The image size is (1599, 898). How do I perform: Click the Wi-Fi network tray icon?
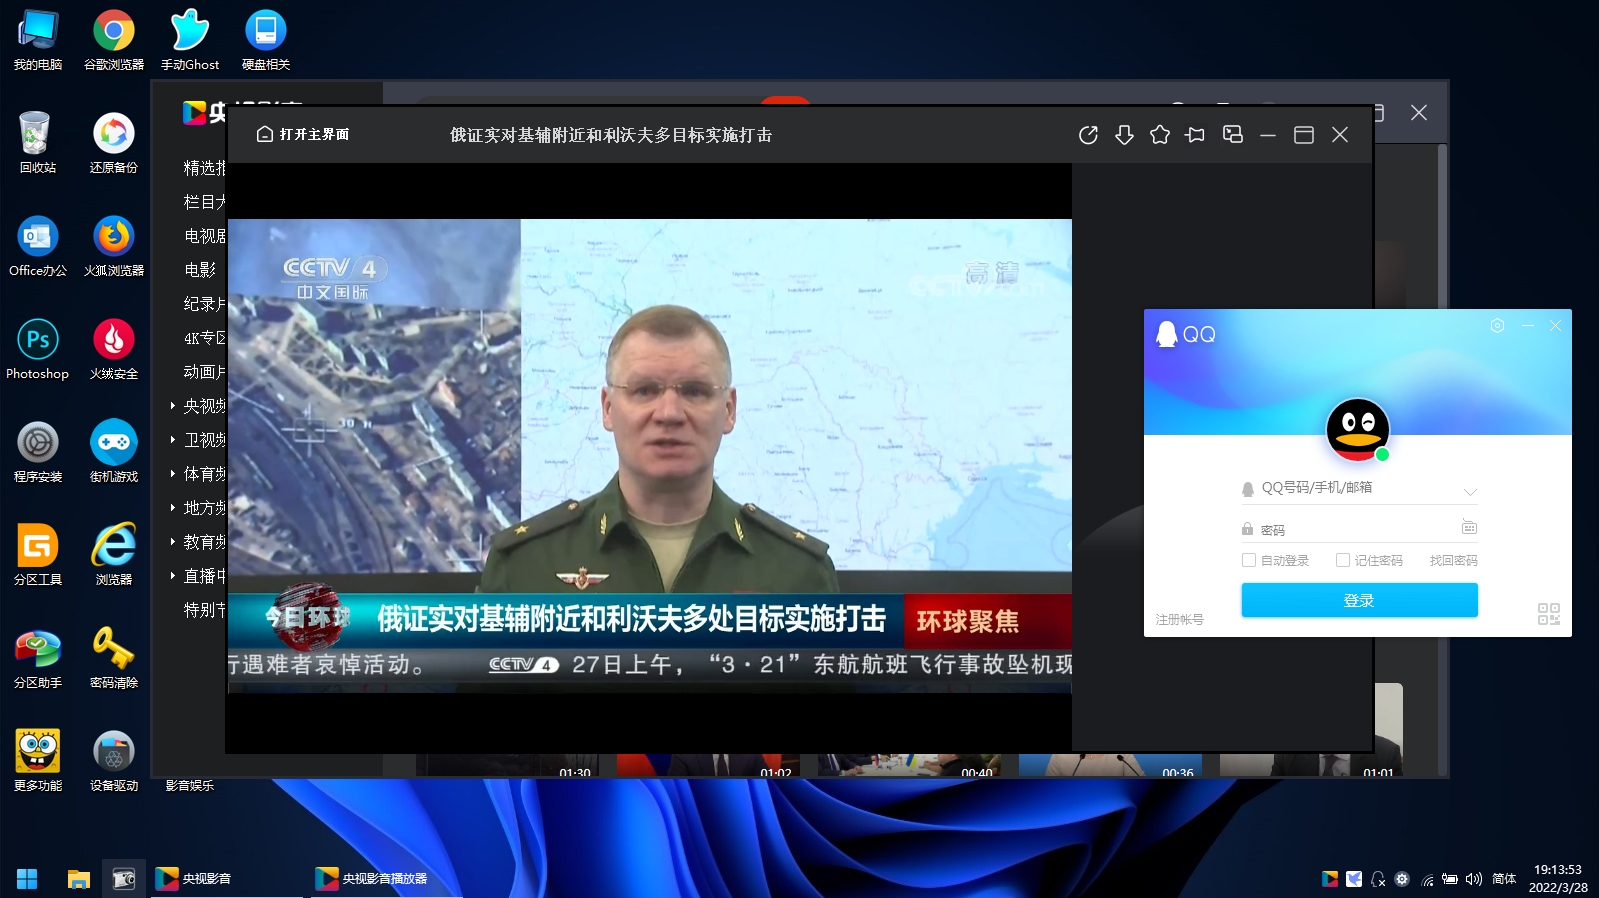(1428, 879)
